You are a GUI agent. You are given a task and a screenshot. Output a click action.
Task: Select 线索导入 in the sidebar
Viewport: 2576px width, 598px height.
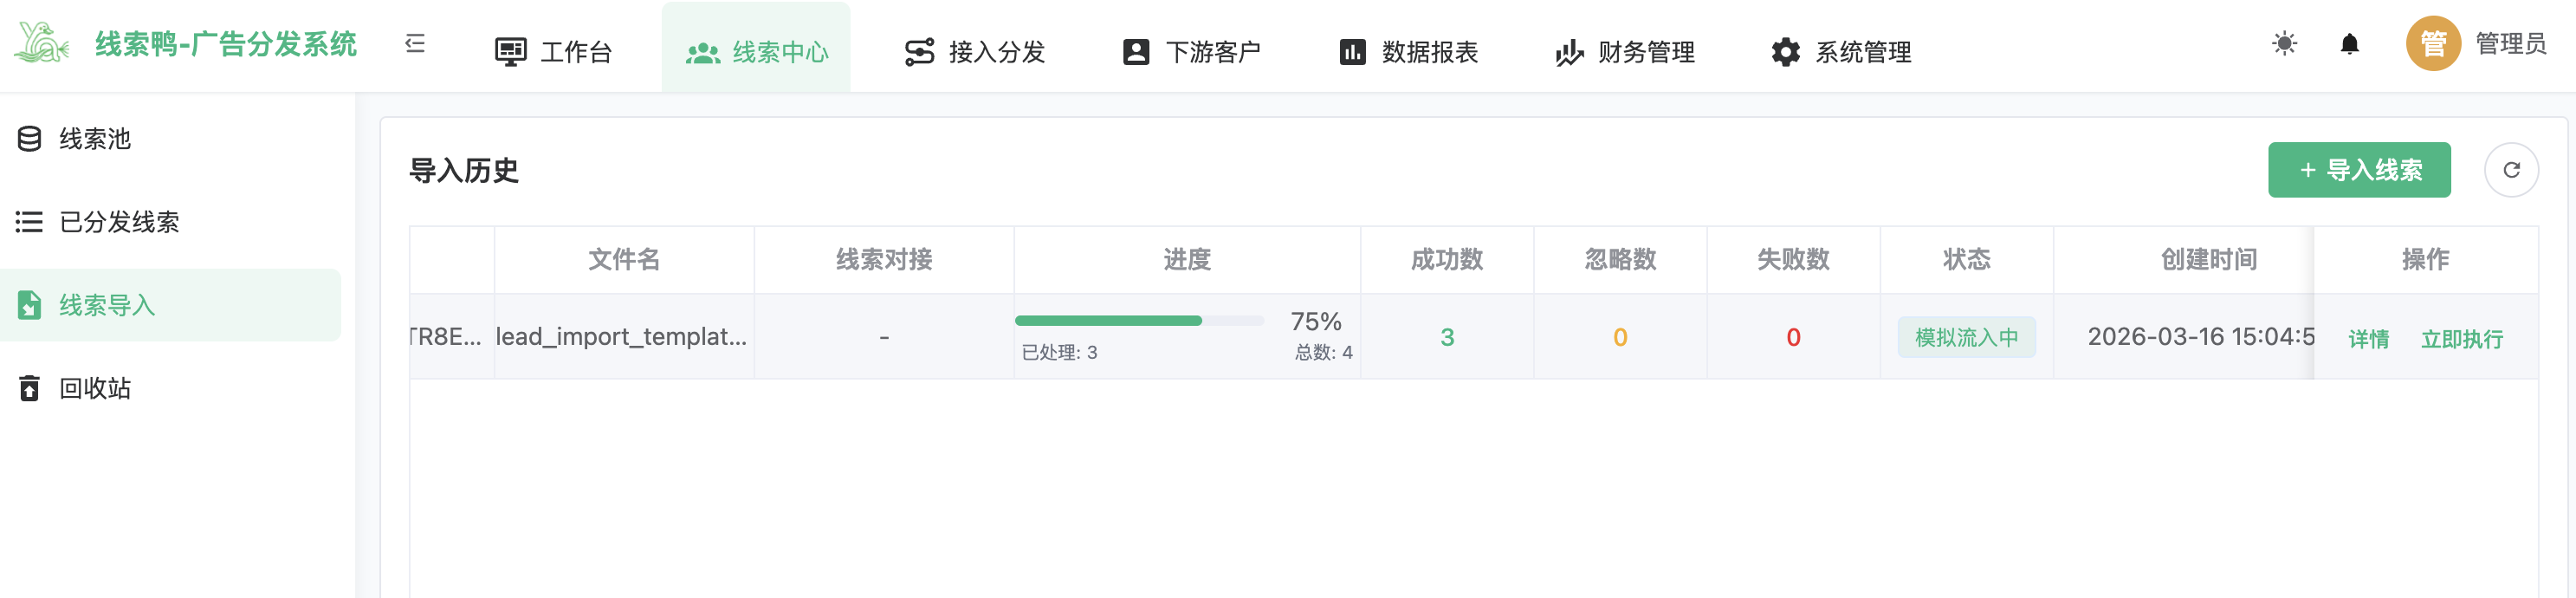(107, 305)
